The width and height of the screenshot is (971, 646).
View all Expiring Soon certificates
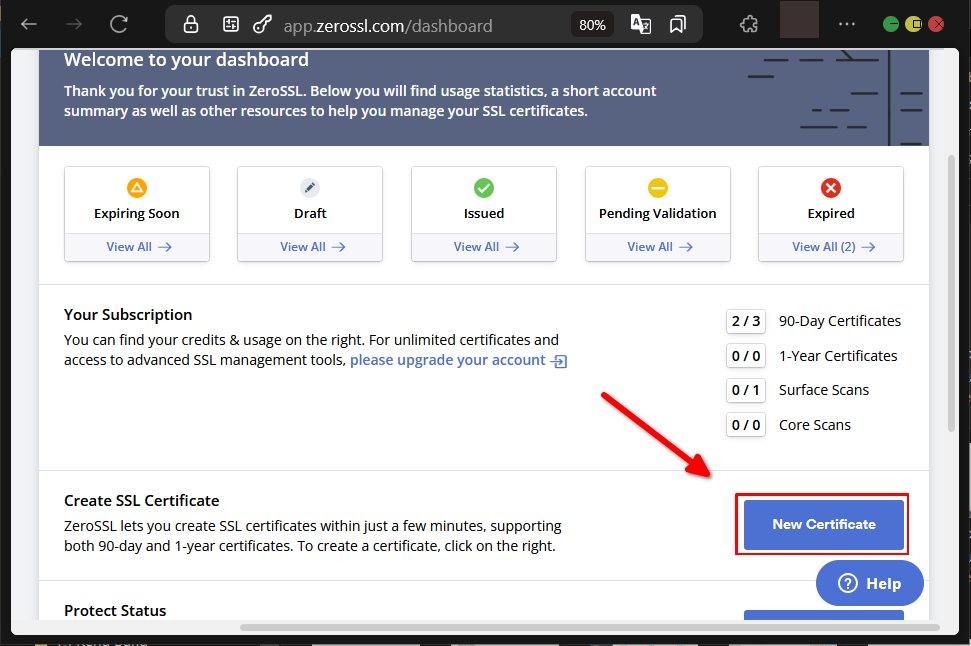(x=139, y=247)
